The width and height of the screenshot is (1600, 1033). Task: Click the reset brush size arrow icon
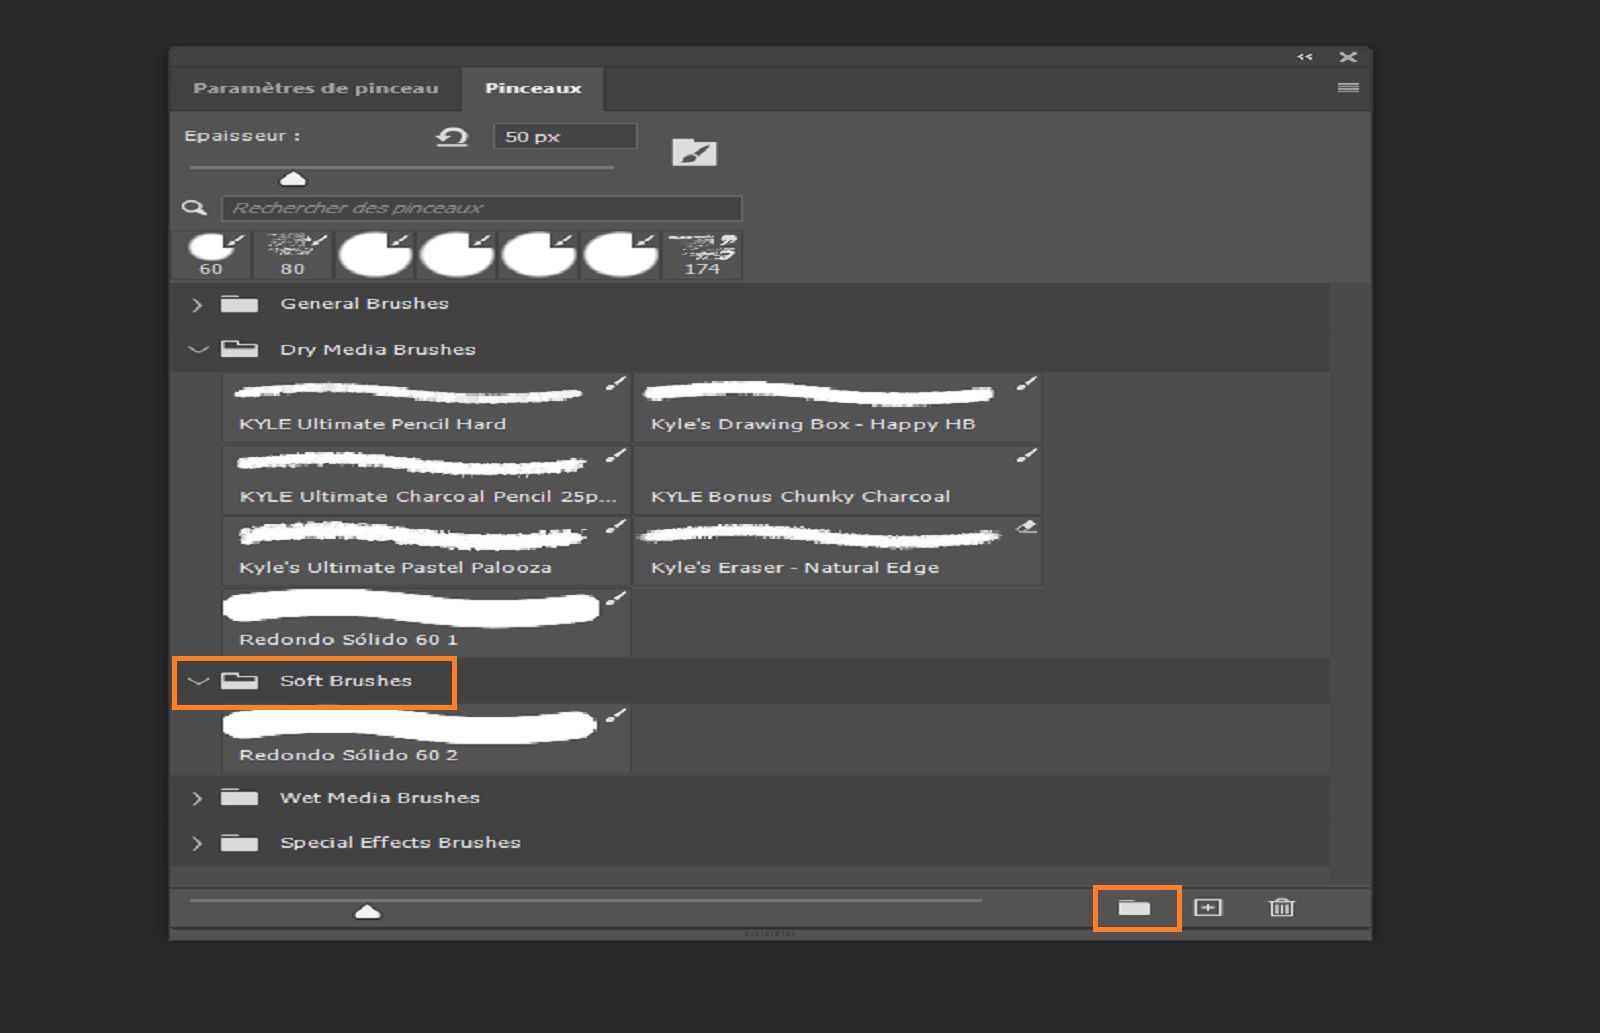coord(452,136)
